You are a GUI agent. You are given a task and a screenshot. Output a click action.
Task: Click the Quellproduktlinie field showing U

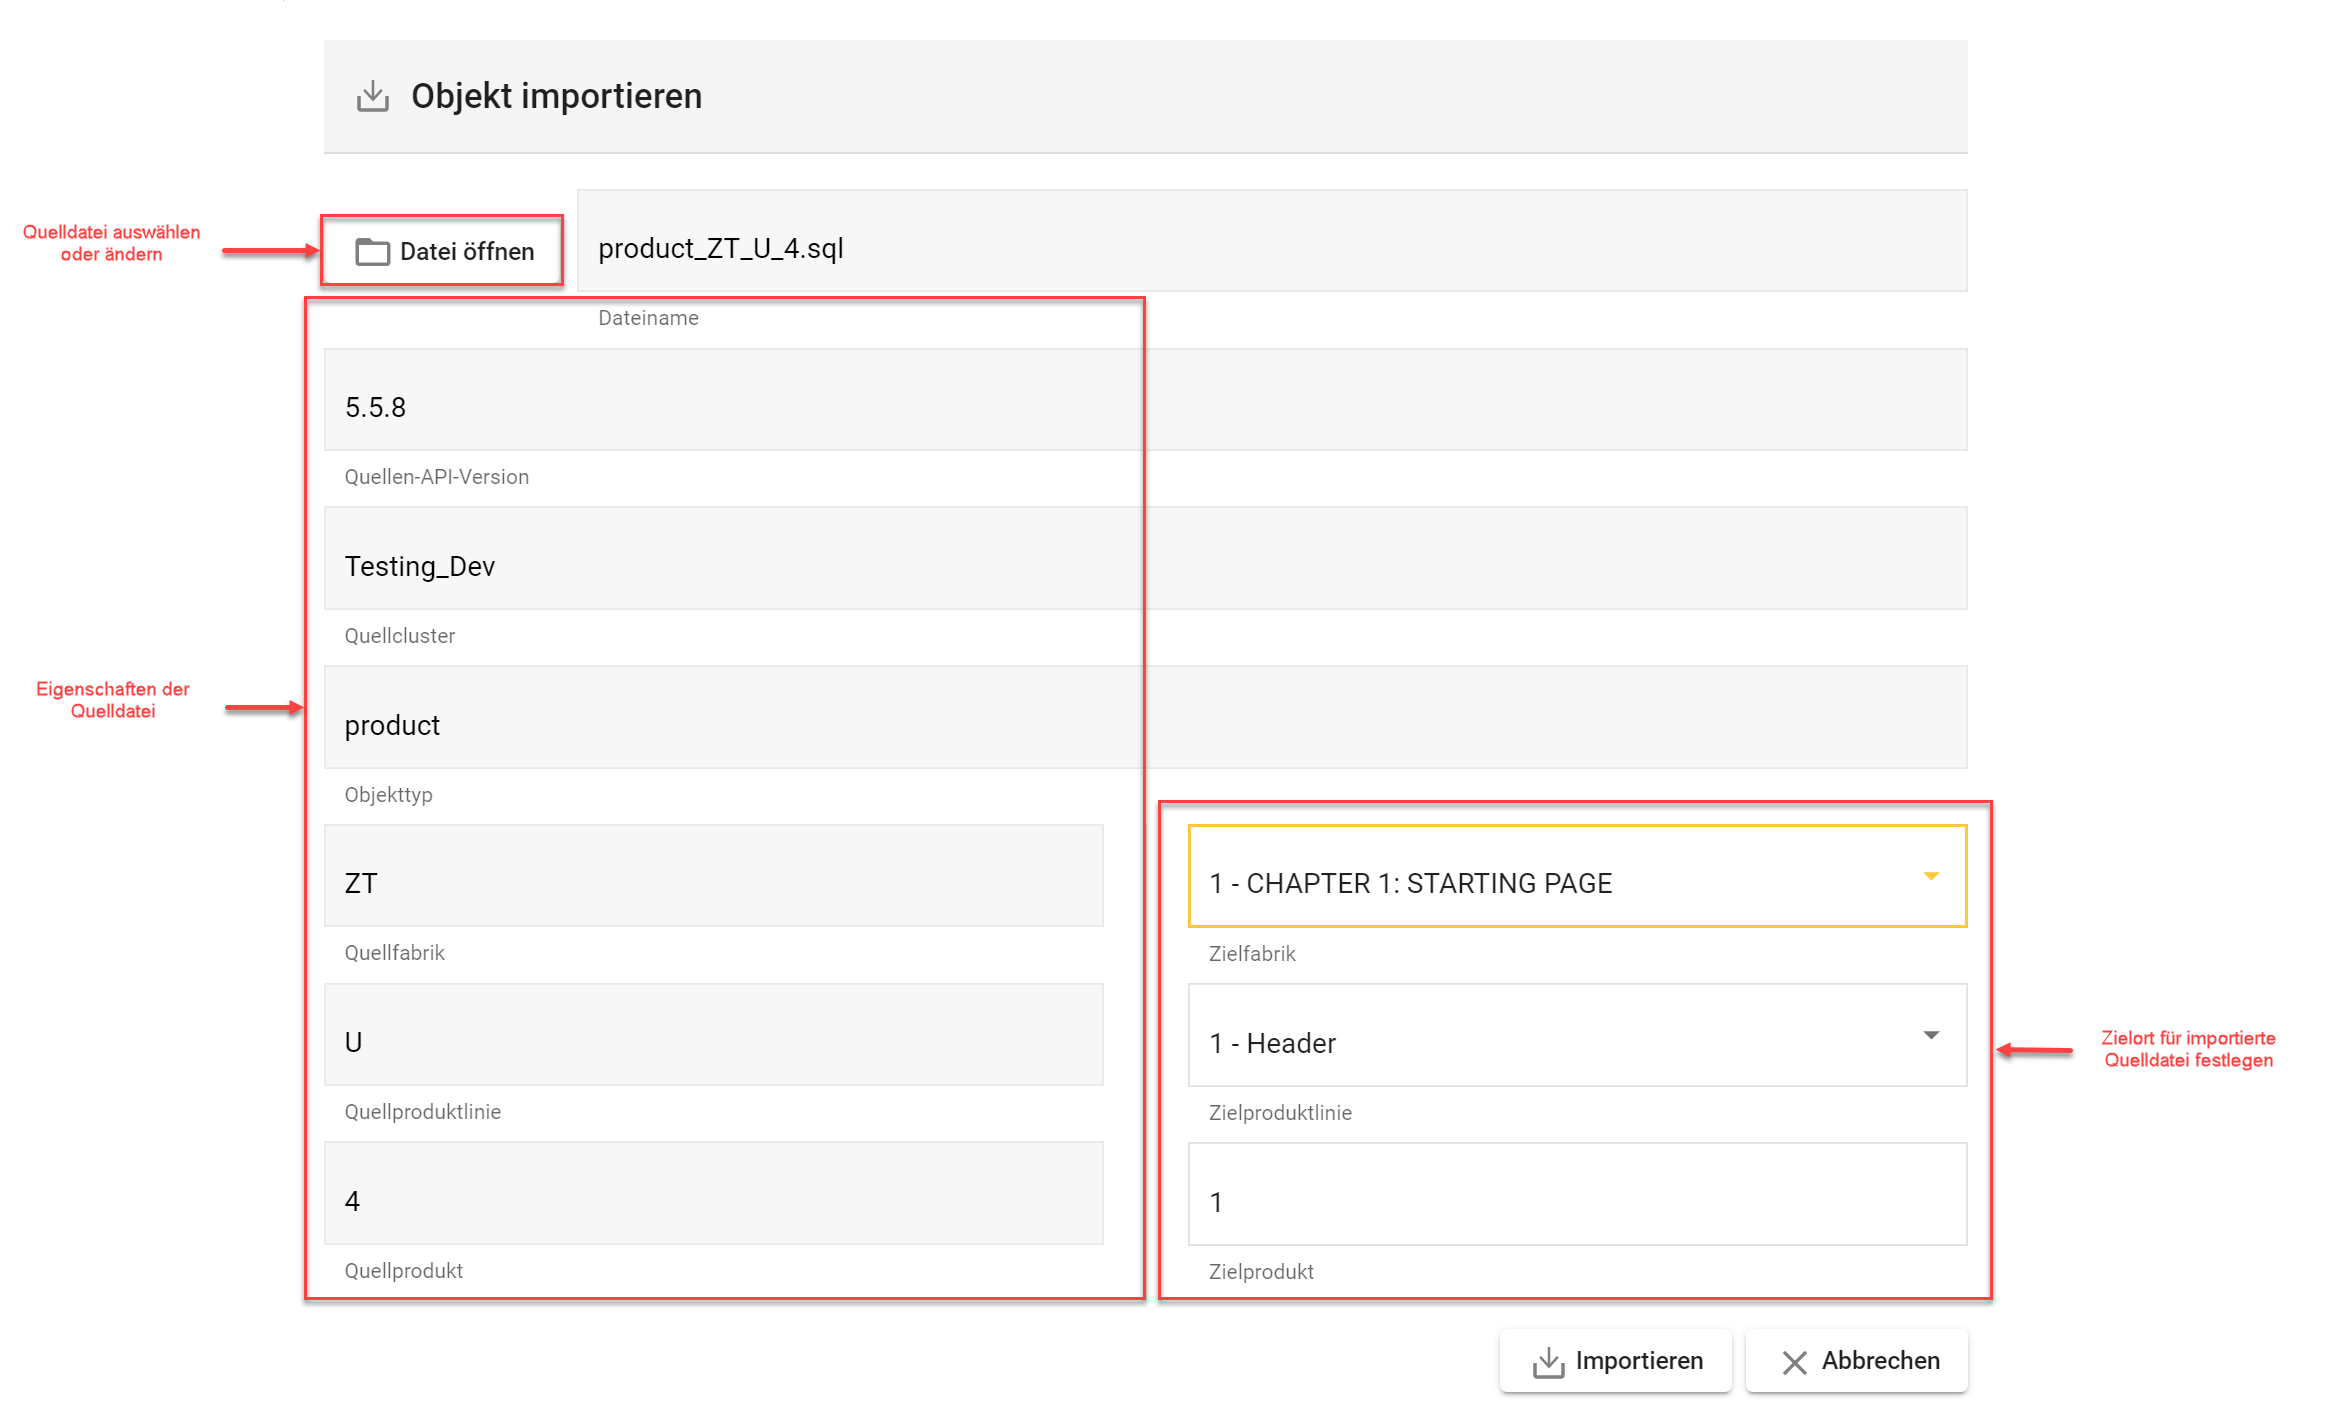pos(713,1036)
